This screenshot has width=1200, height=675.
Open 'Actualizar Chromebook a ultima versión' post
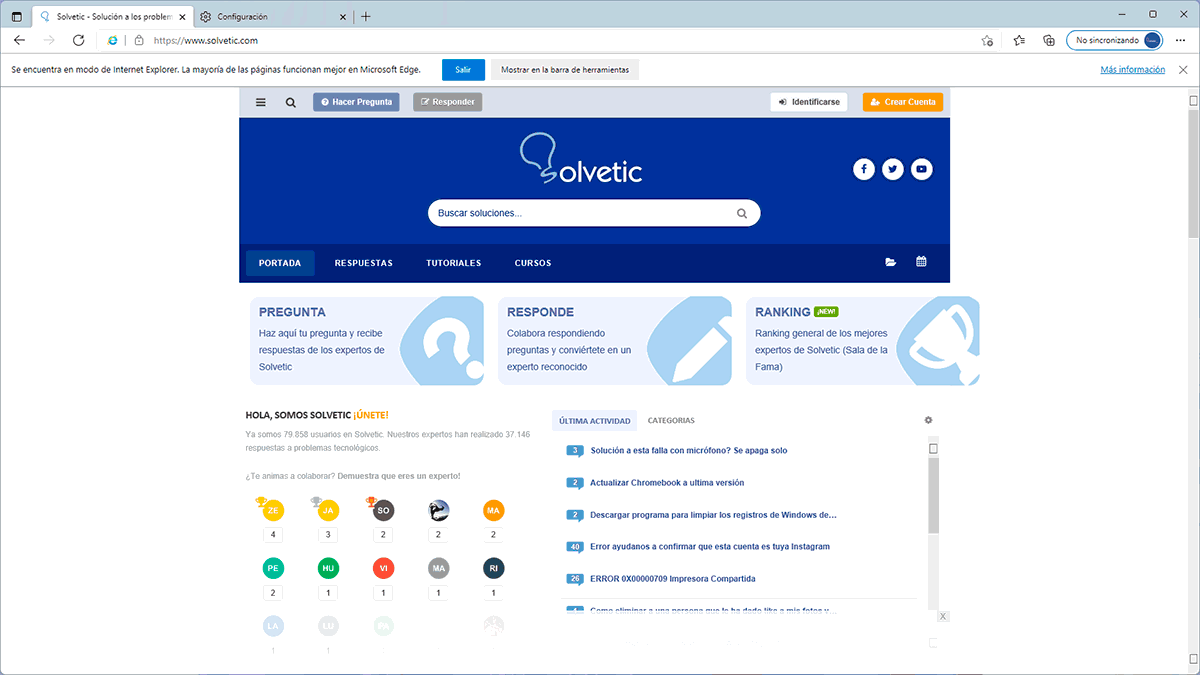[x=667, y=483]
